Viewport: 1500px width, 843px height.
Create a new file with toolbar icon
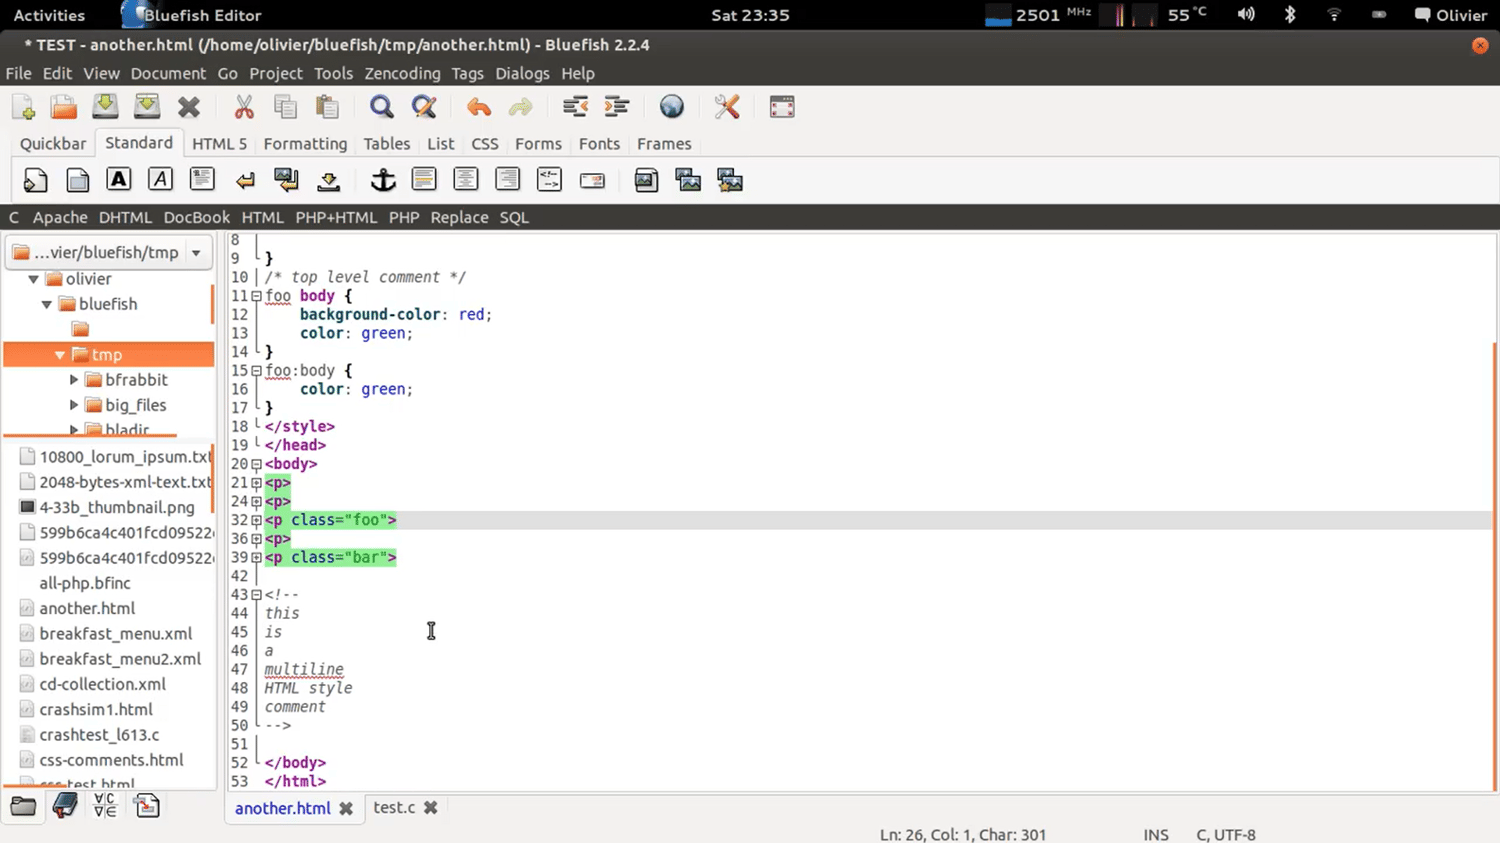point(23,107)
